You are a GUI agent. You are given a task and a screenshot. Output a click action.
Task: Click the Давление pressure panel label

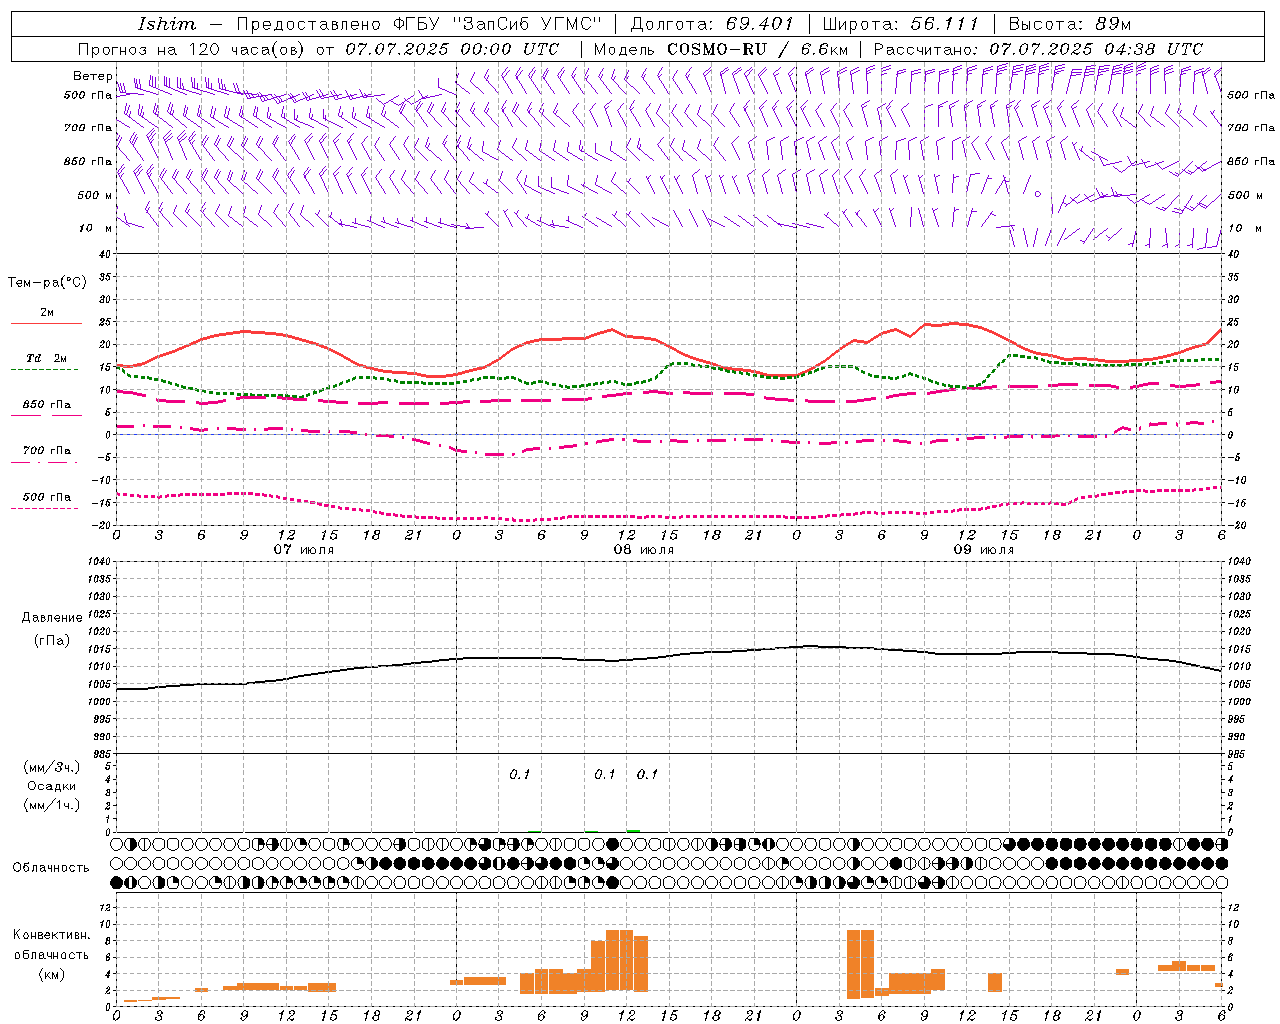pos(51,618)
